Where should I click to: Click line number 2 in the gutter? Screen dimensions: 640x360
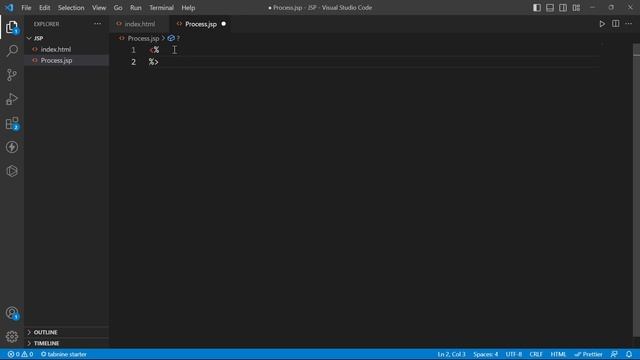pos(133,62)
